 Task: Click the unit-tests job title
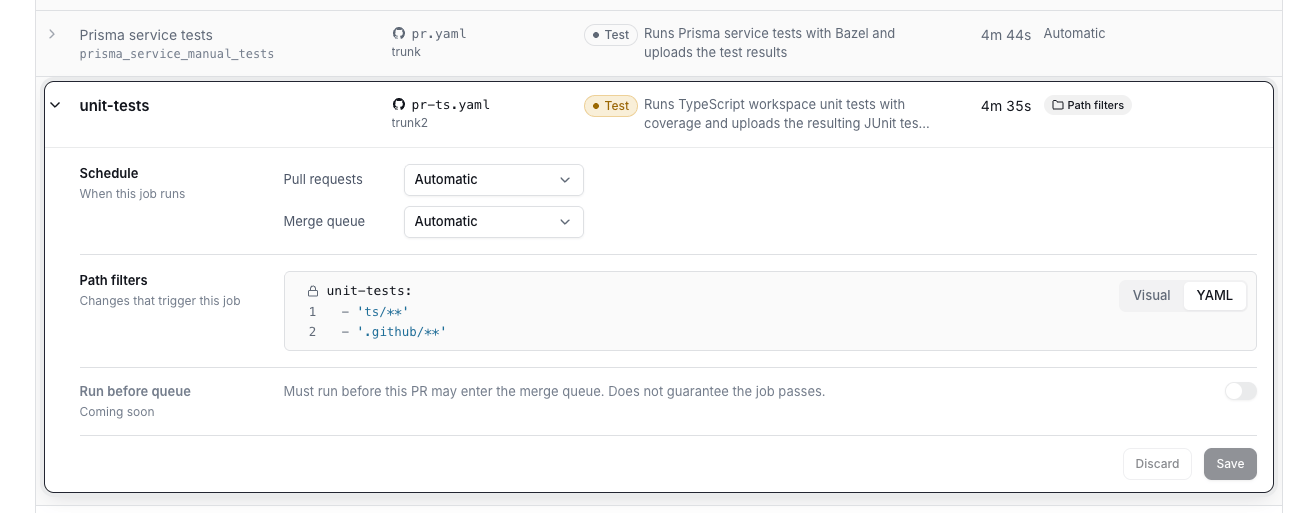(114, 105)
